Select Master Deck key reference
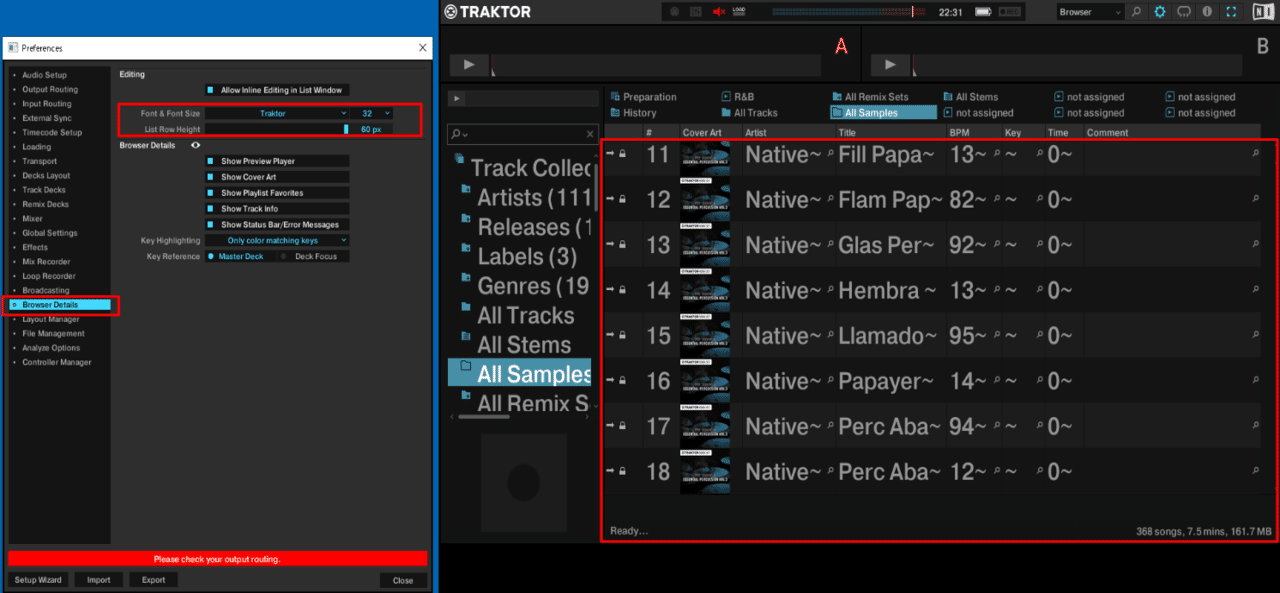 click(240, 257)
